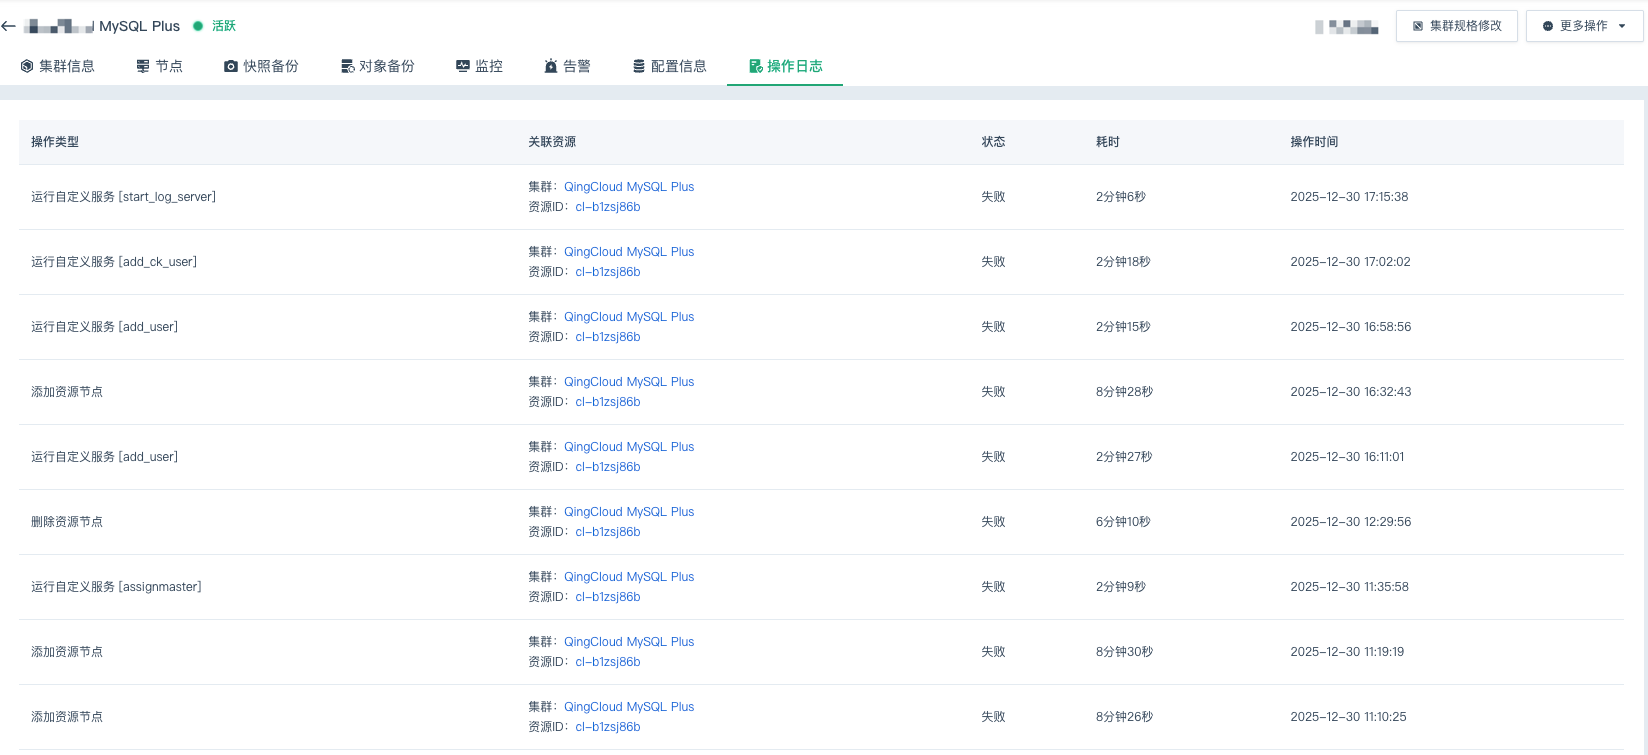The image size is (1648, 755).
Task: Click timestamp 2025-12-30 11:35:58
Action: [x=1349, y=587]
